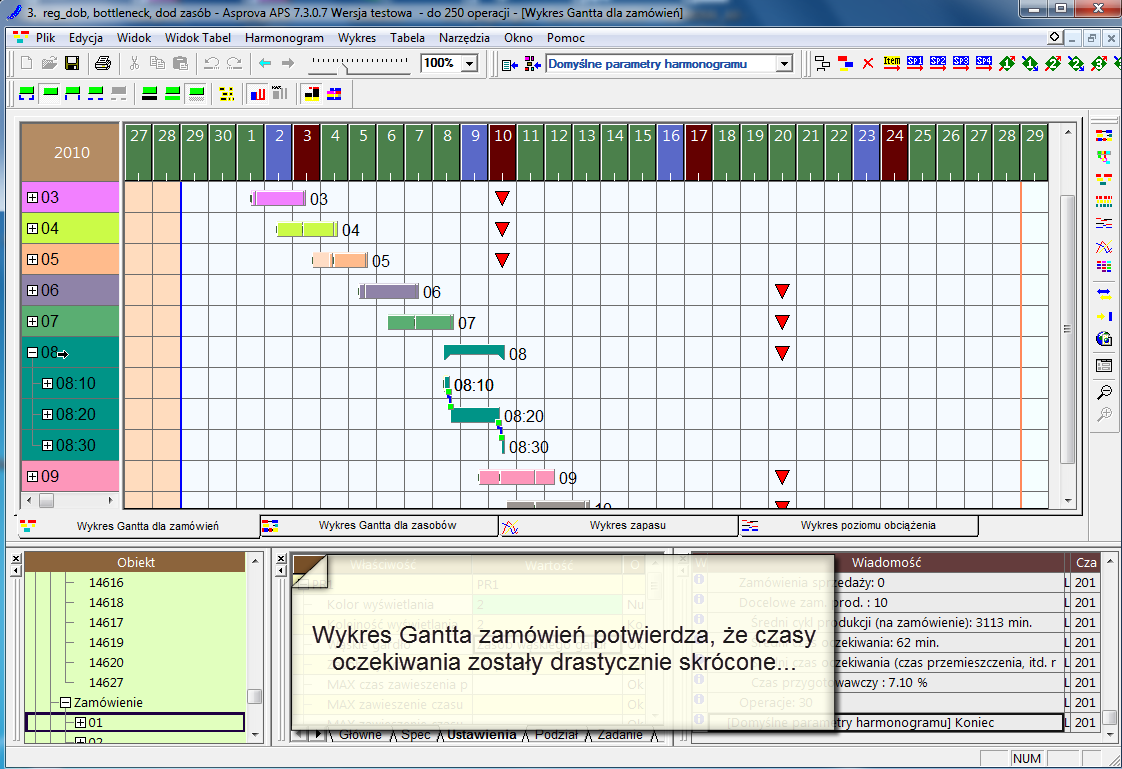Expand order 06 row

(x=32, y=290)
